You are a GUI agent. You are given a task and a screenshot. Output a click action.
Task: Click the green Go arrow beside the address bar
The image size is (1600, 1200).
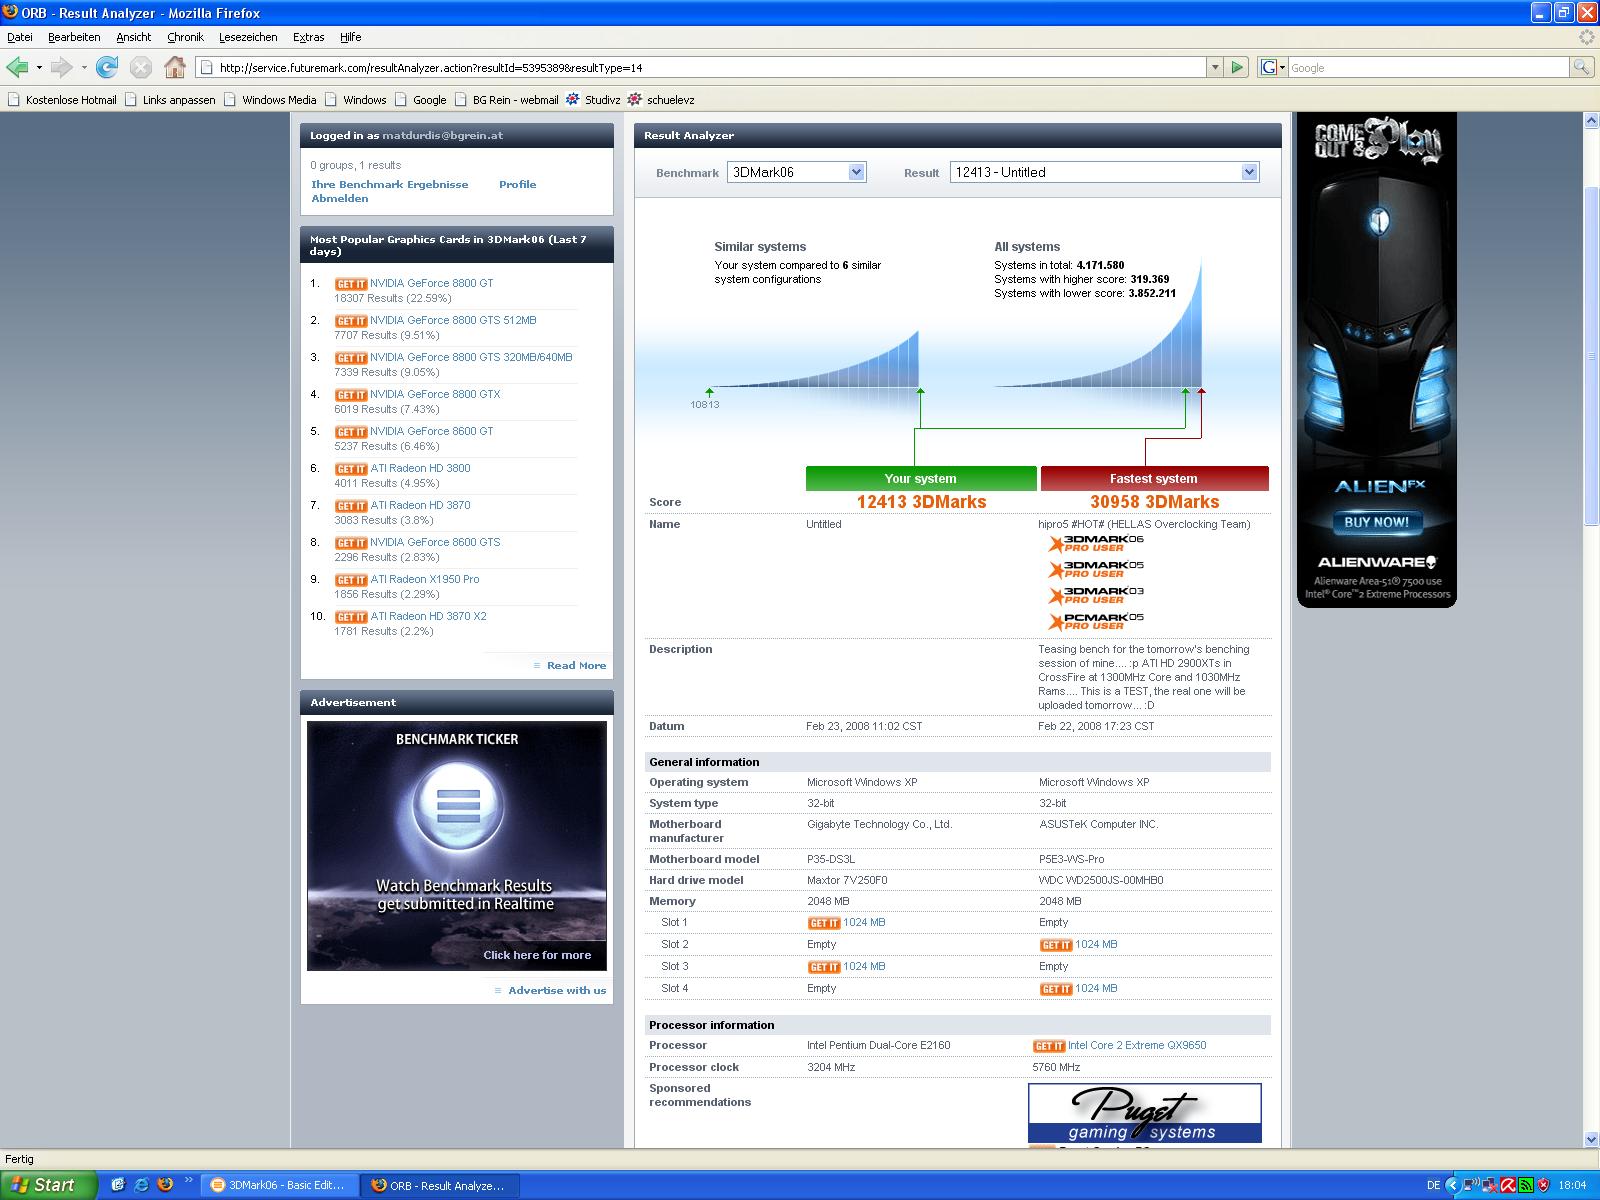pos(1238,67)
